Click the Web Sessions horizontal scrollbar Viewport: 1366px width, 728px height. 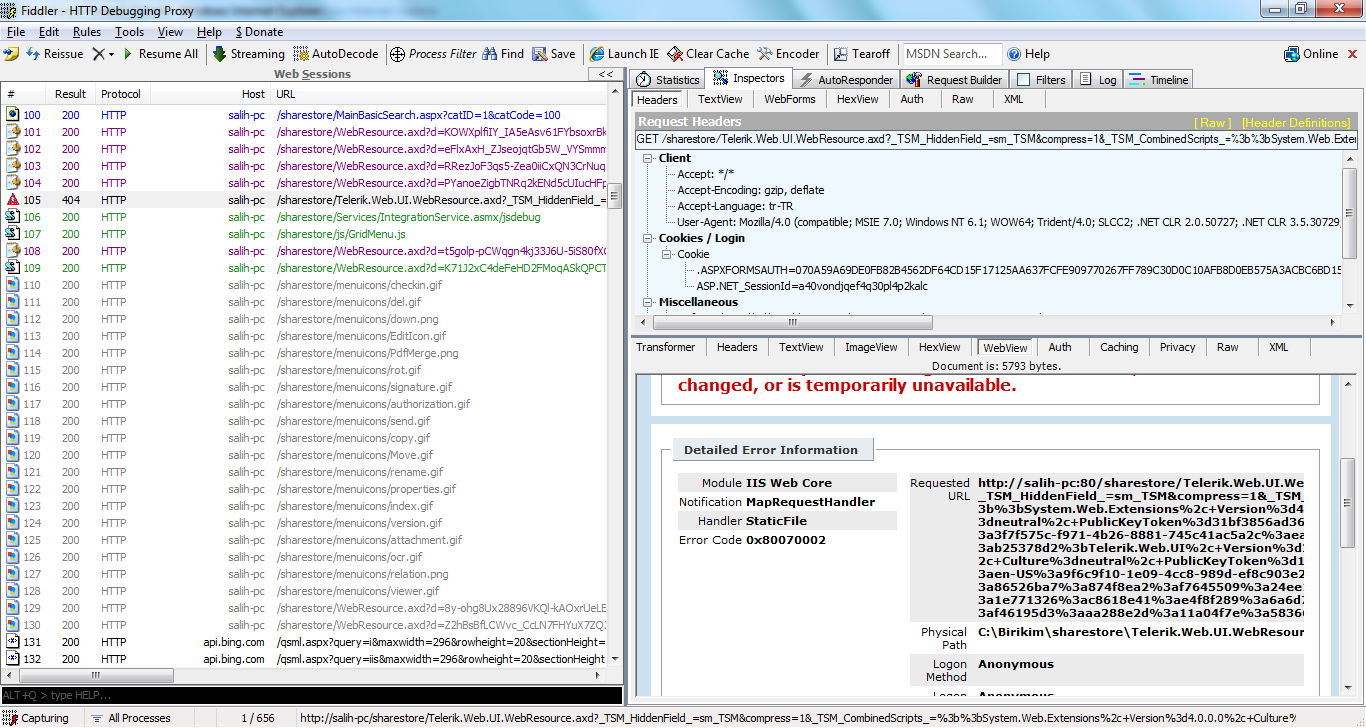304,676
